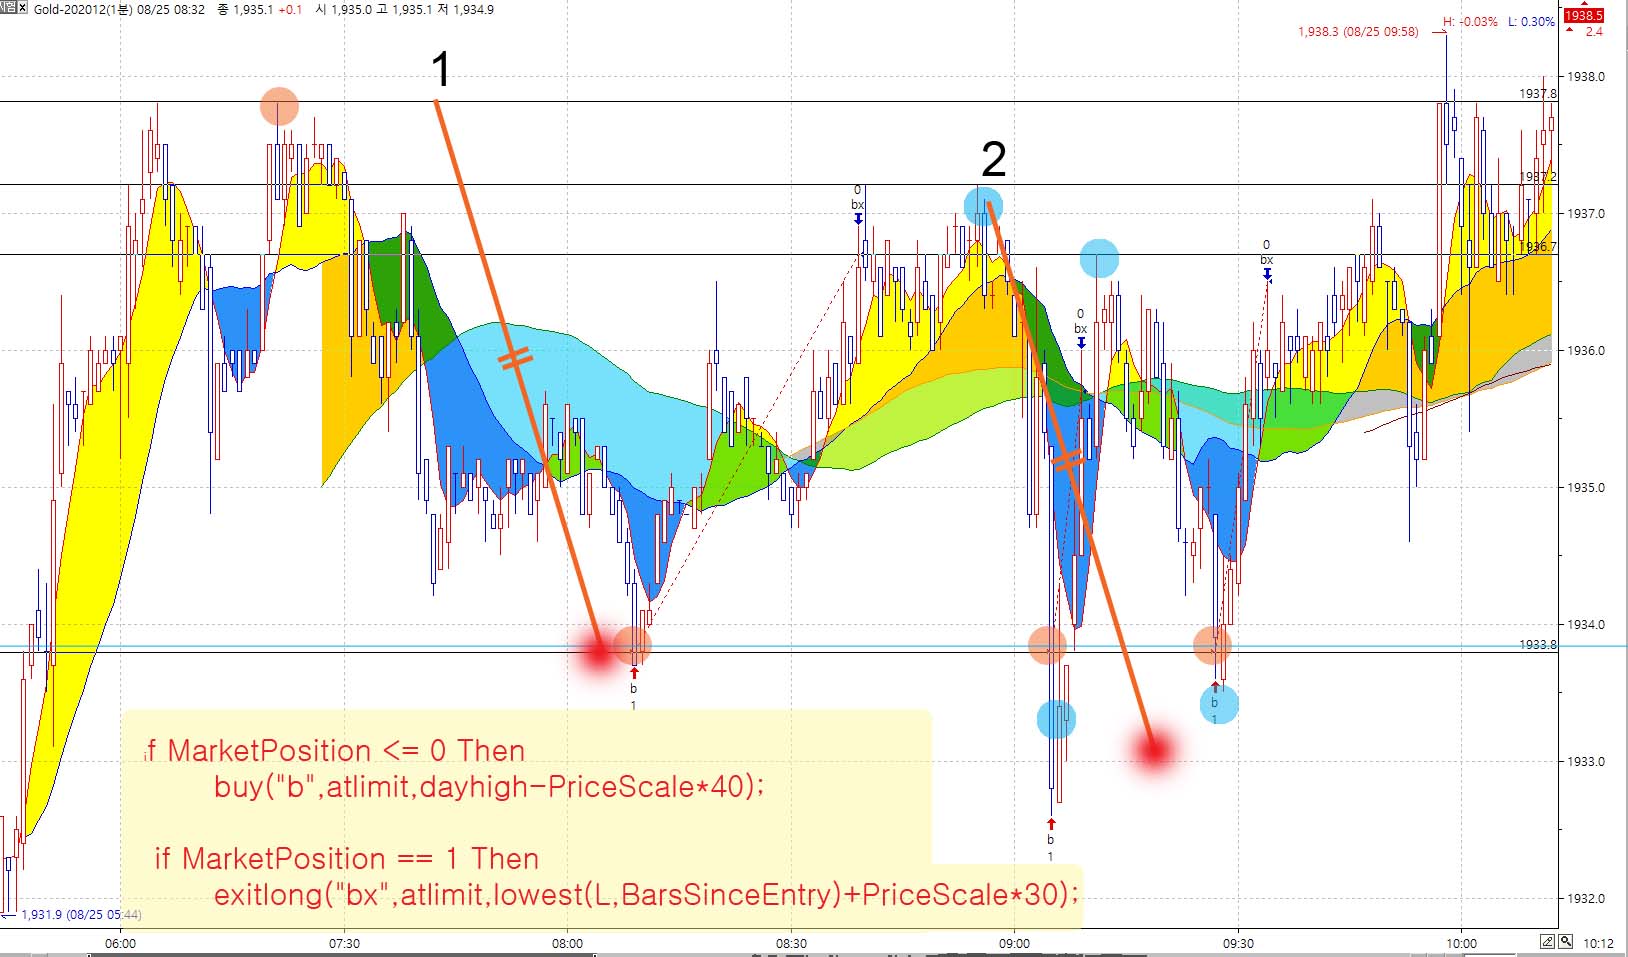Click the bx exit arrow near 08:40
Viewport: 1628px width, 957px height.
tap(858, 218)
